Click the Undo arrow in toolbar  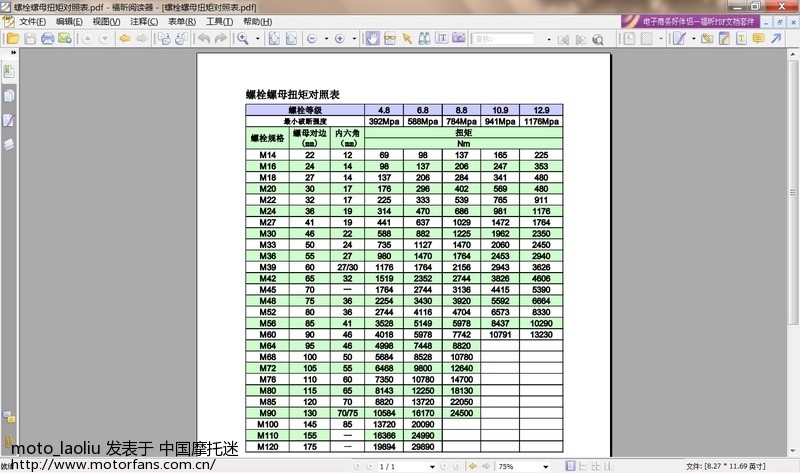pos(204,39)
